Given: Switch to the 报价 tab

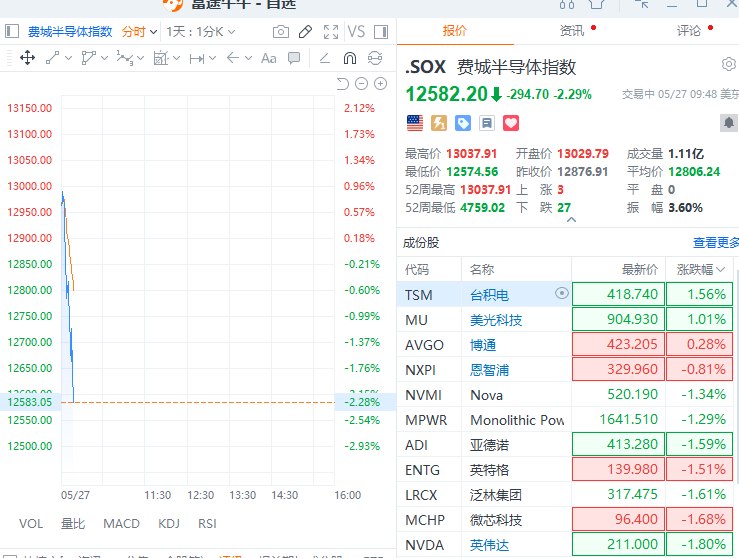Looking at the screenshot, I should click(455, 31).
